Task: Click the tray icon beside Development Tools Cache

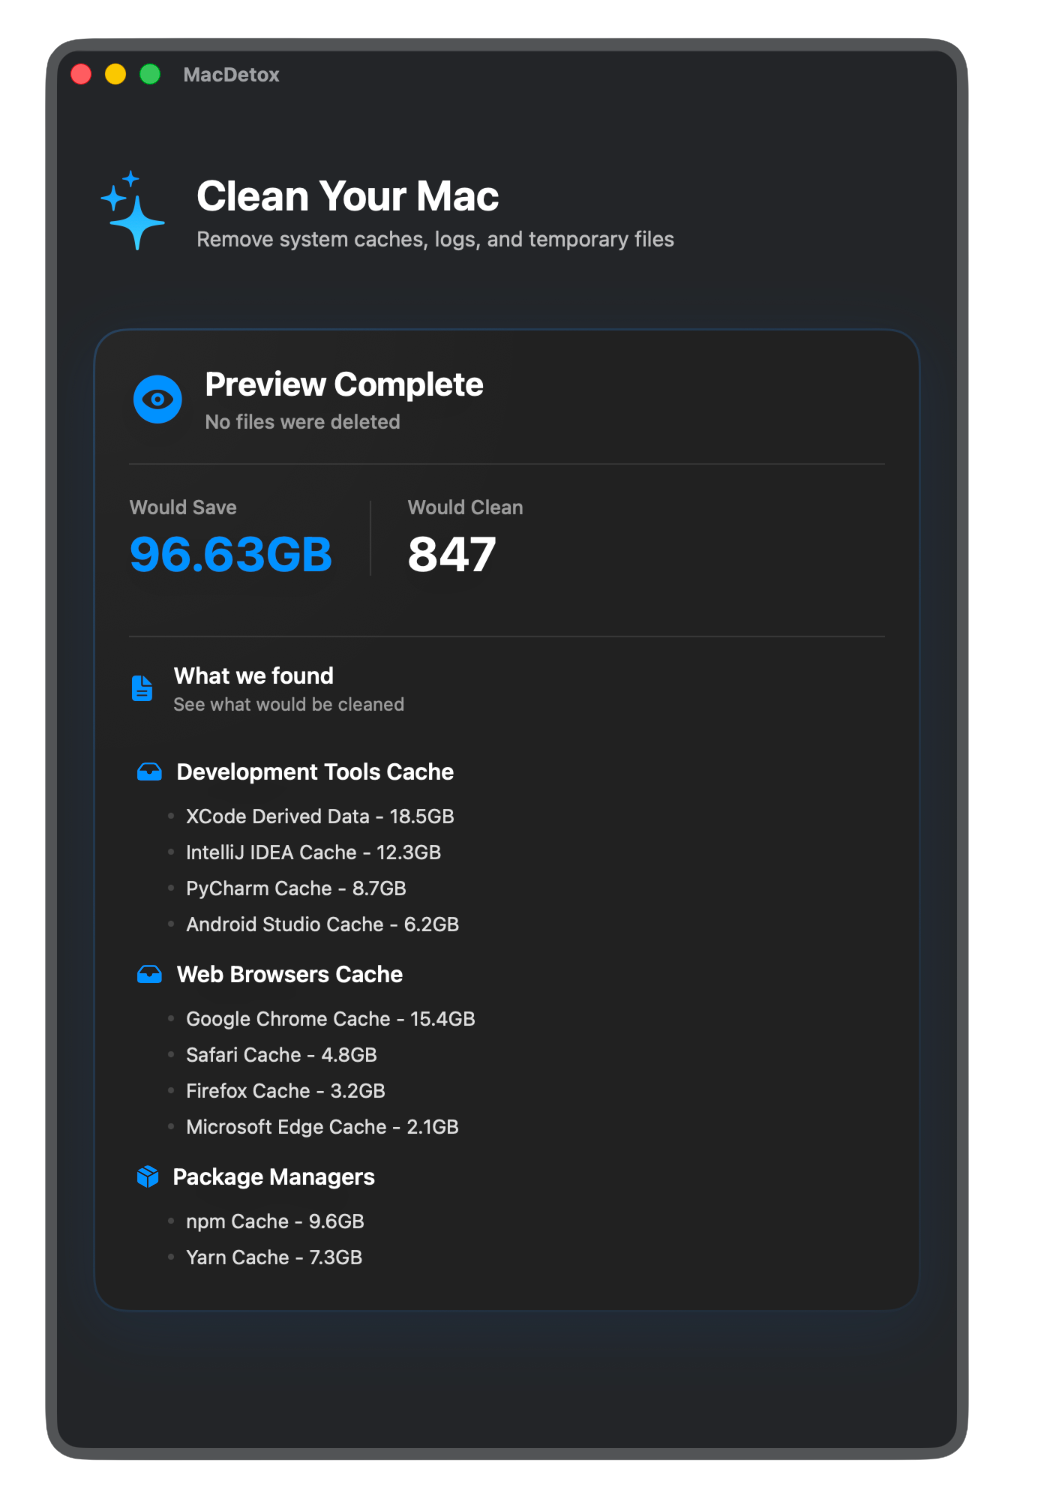Action: 149,772
